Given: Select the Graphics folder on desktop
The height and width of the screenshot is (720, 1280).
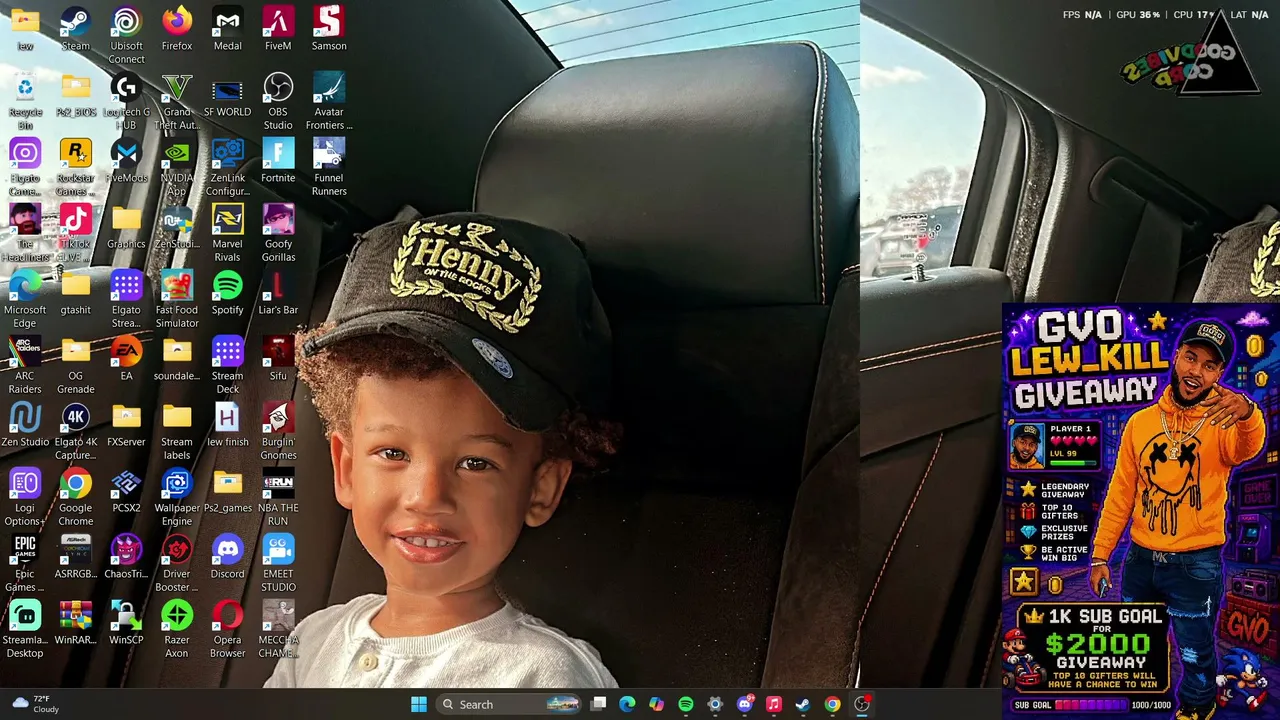Looking at the screenshot, I should coord(126,227).
